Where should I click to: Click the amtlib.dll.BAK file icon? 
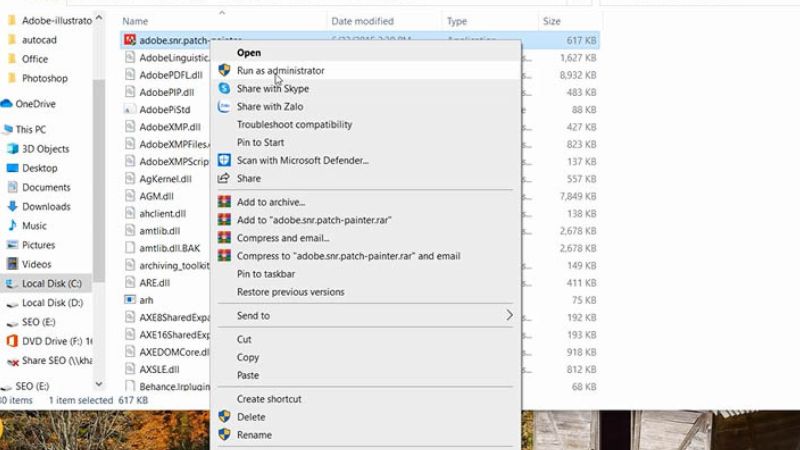pyautogui.click(x=130, y=248)
